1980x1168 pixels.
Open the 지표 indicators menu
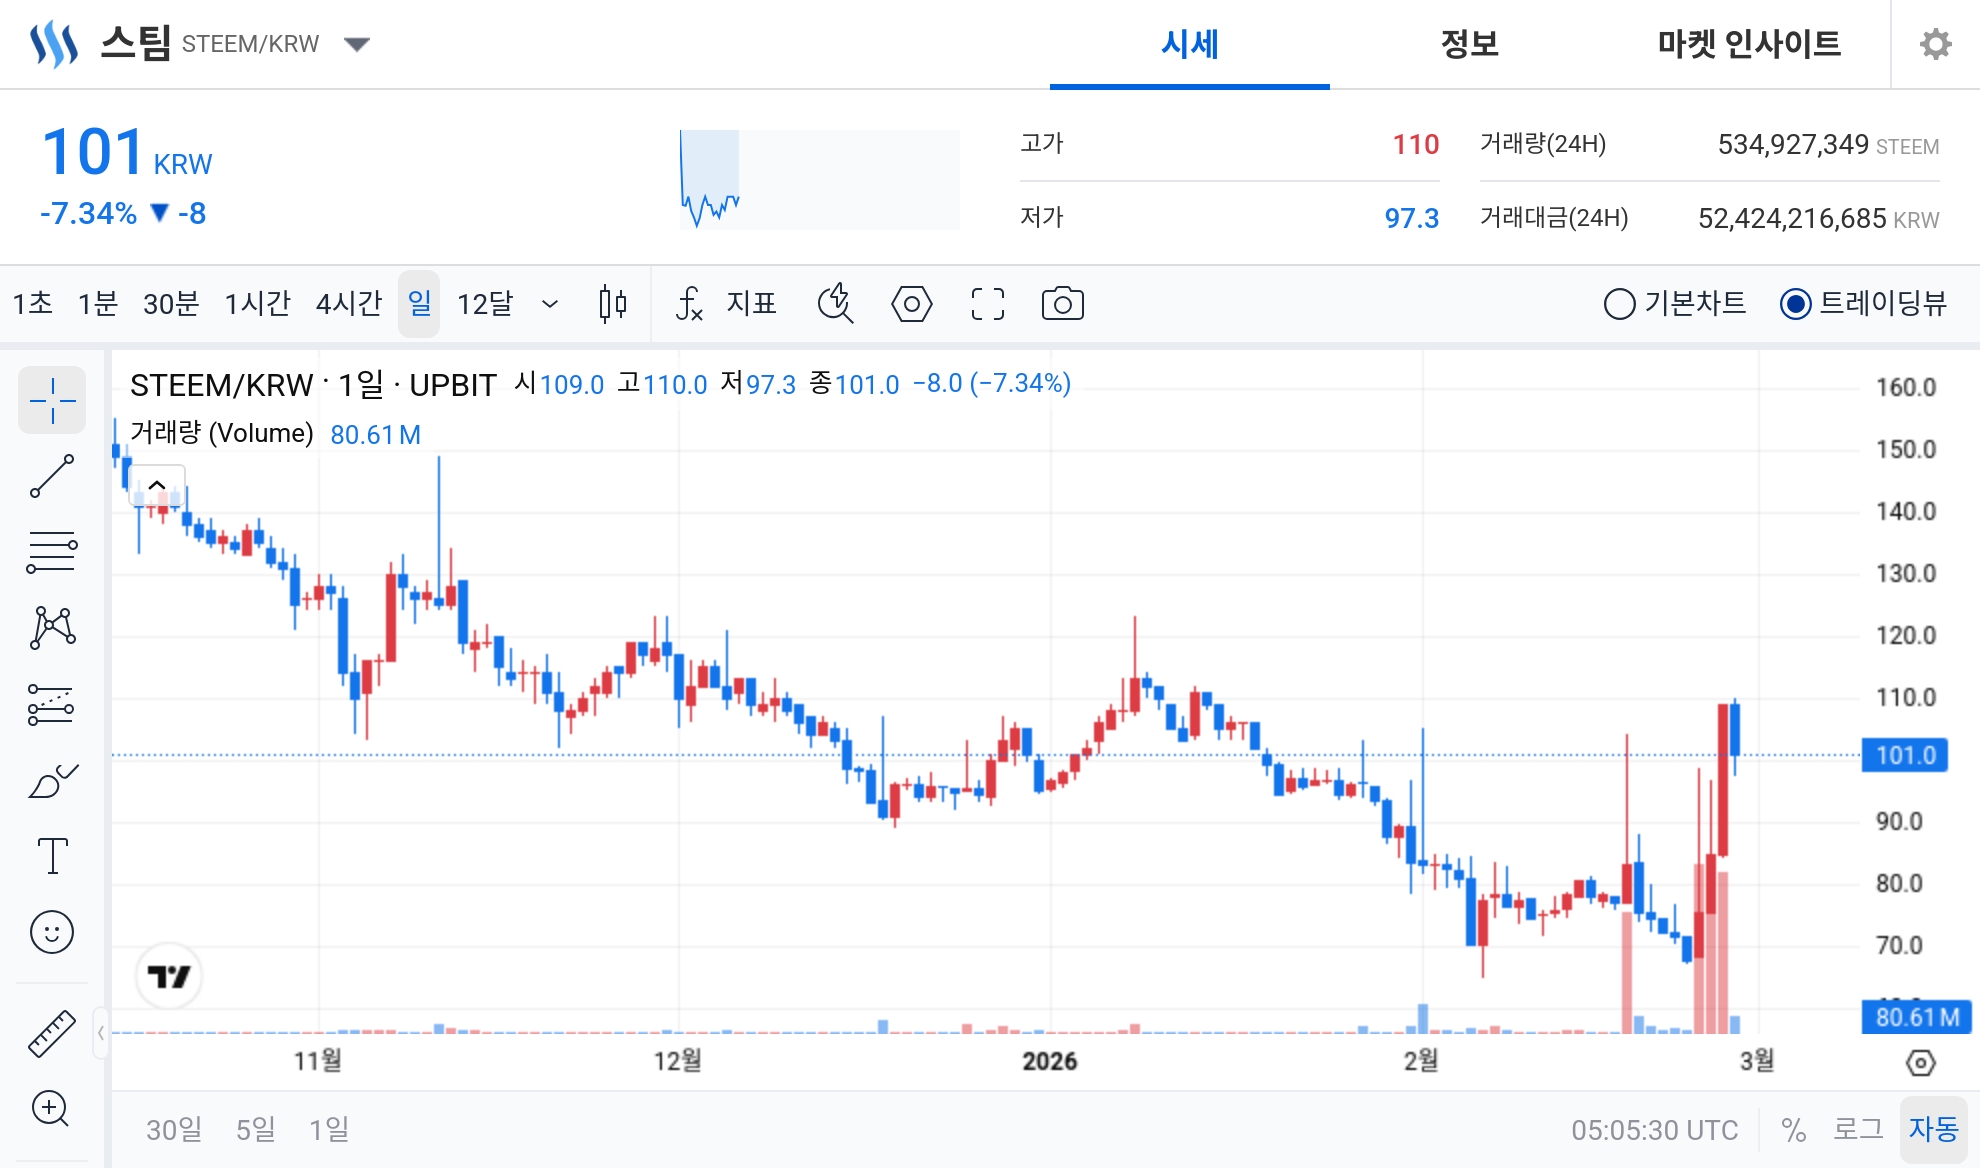[730, 303]
